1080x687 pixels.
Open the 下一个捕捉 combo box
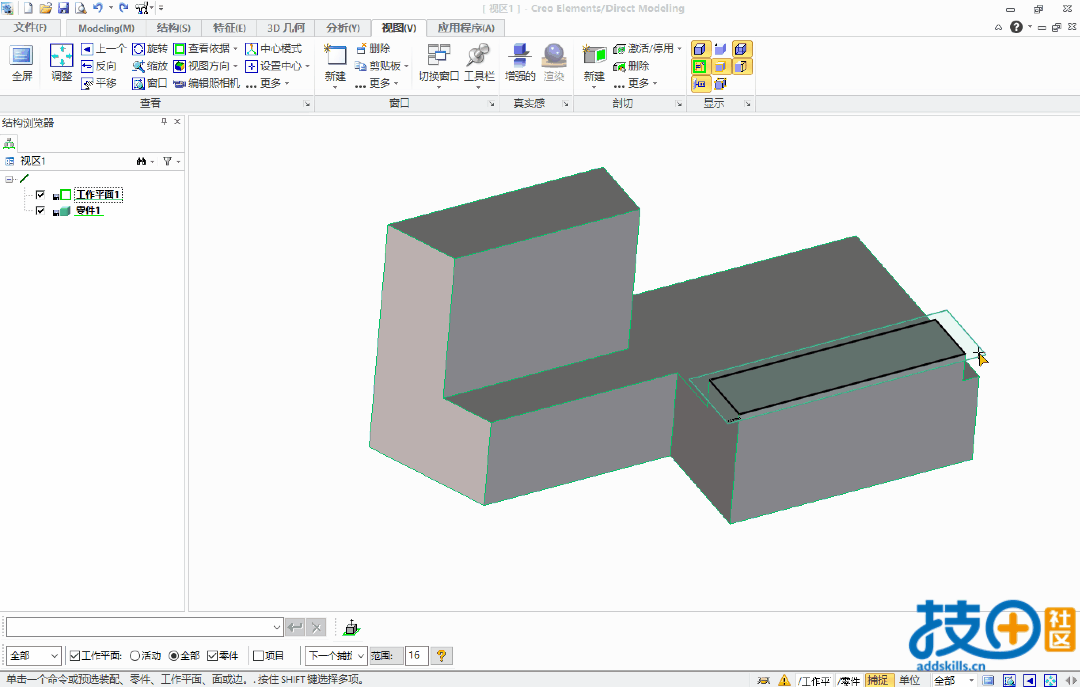tap(336, 655)
